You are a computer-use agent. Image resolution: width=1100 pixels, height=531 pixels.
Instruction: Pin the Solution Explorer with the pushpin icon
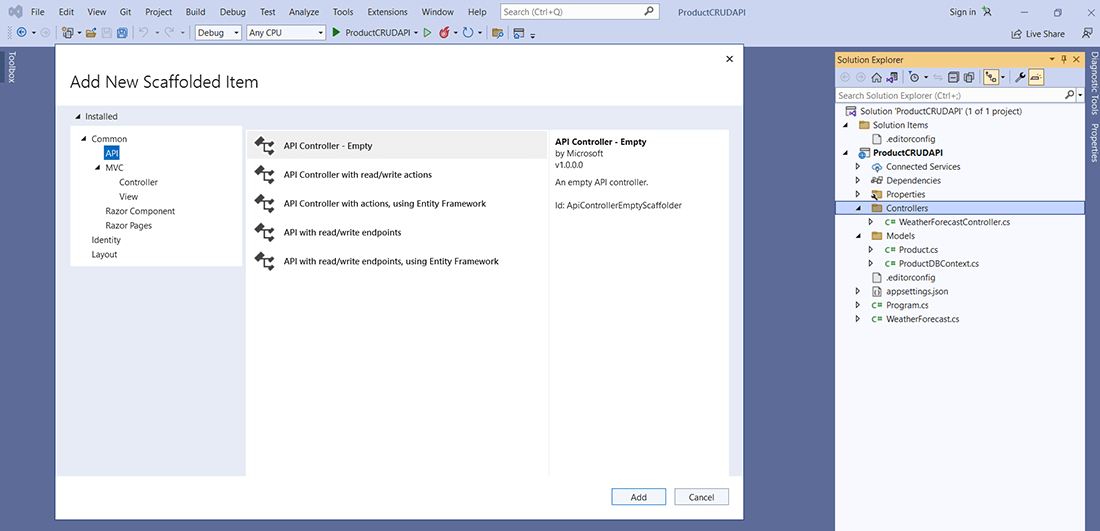coord(1064,60)
